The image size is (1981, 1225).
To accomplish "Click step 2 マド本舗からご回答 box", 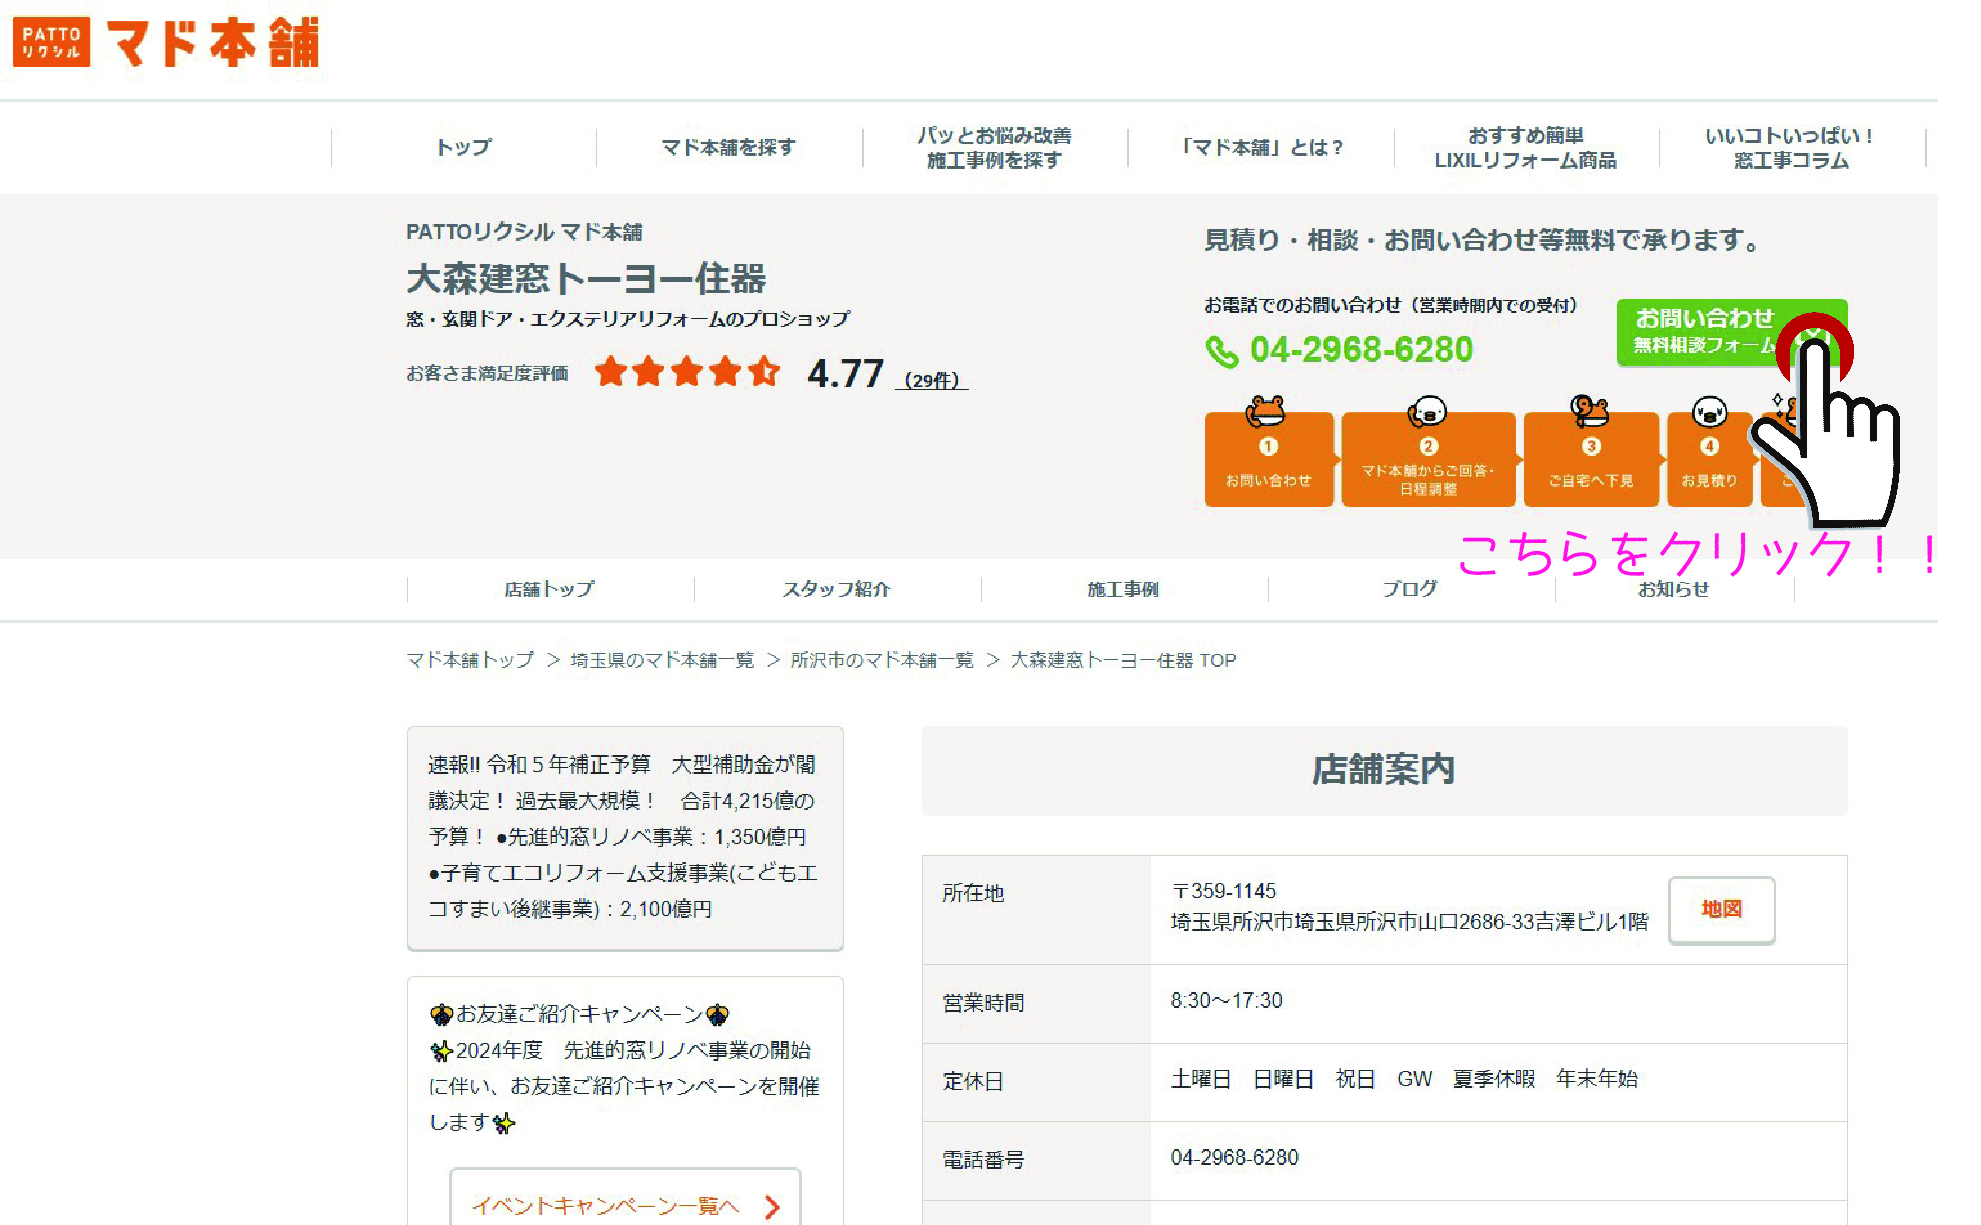I will (x=1428, y=459).
